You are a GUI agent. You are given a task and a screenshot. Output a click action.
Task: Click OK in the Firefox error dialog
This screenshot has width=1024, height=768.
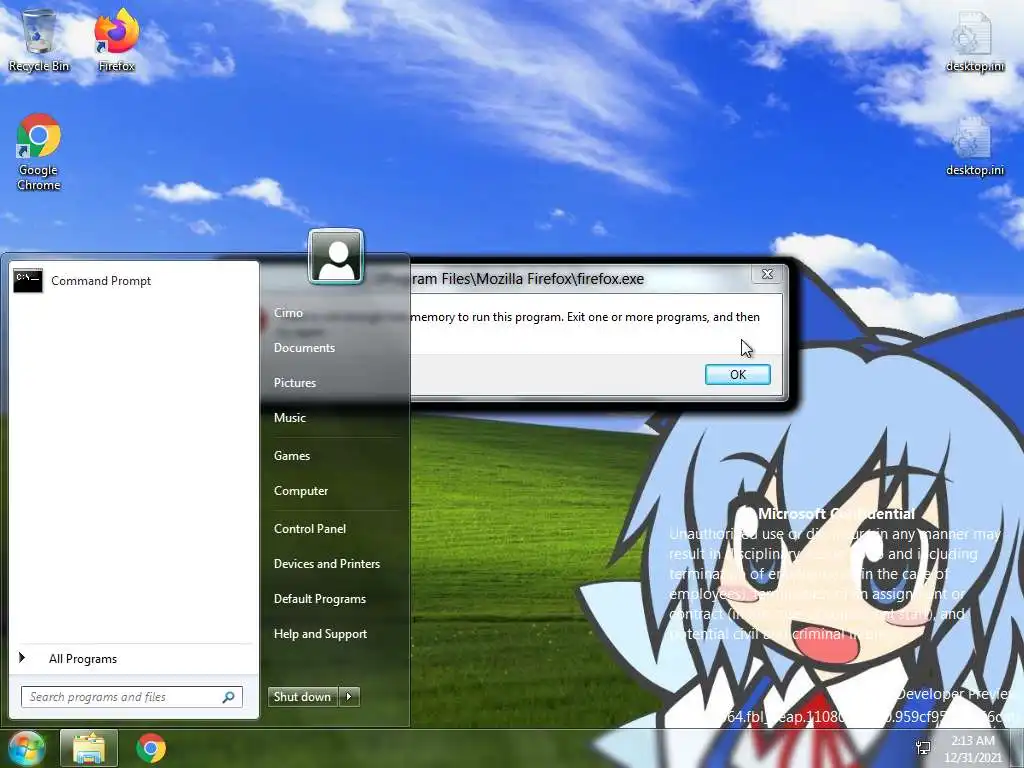click(x=737, y=374)
